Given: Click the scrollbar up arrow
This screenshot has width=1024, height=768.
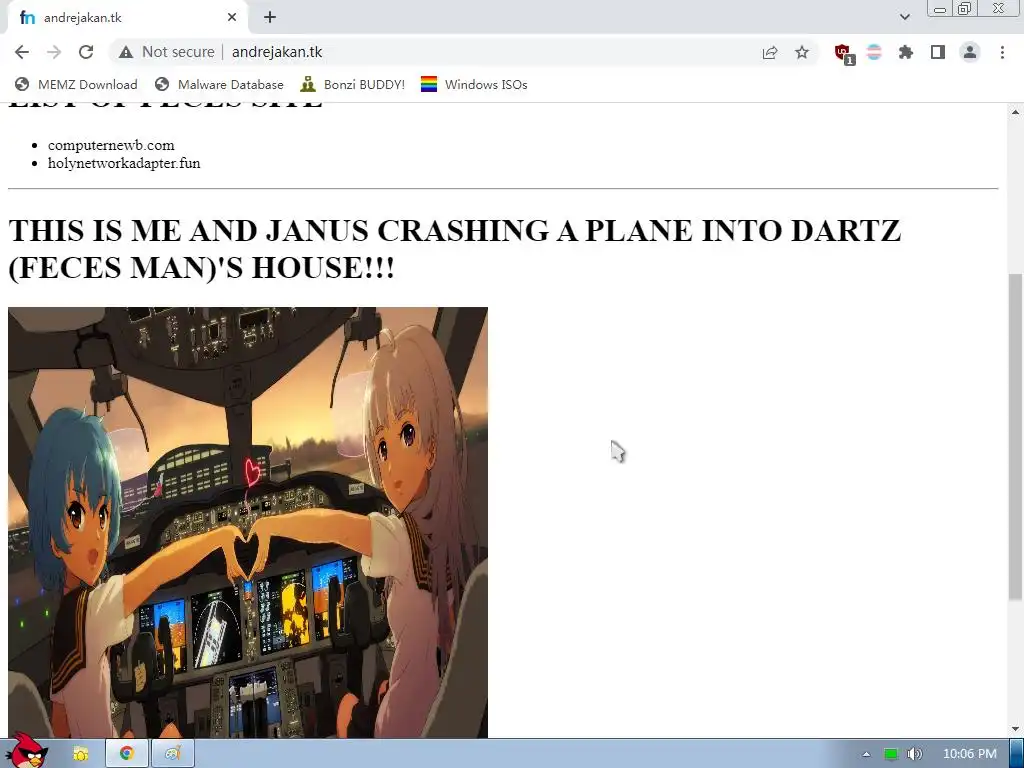Looking at the screenshot, I should point(1015,112).
